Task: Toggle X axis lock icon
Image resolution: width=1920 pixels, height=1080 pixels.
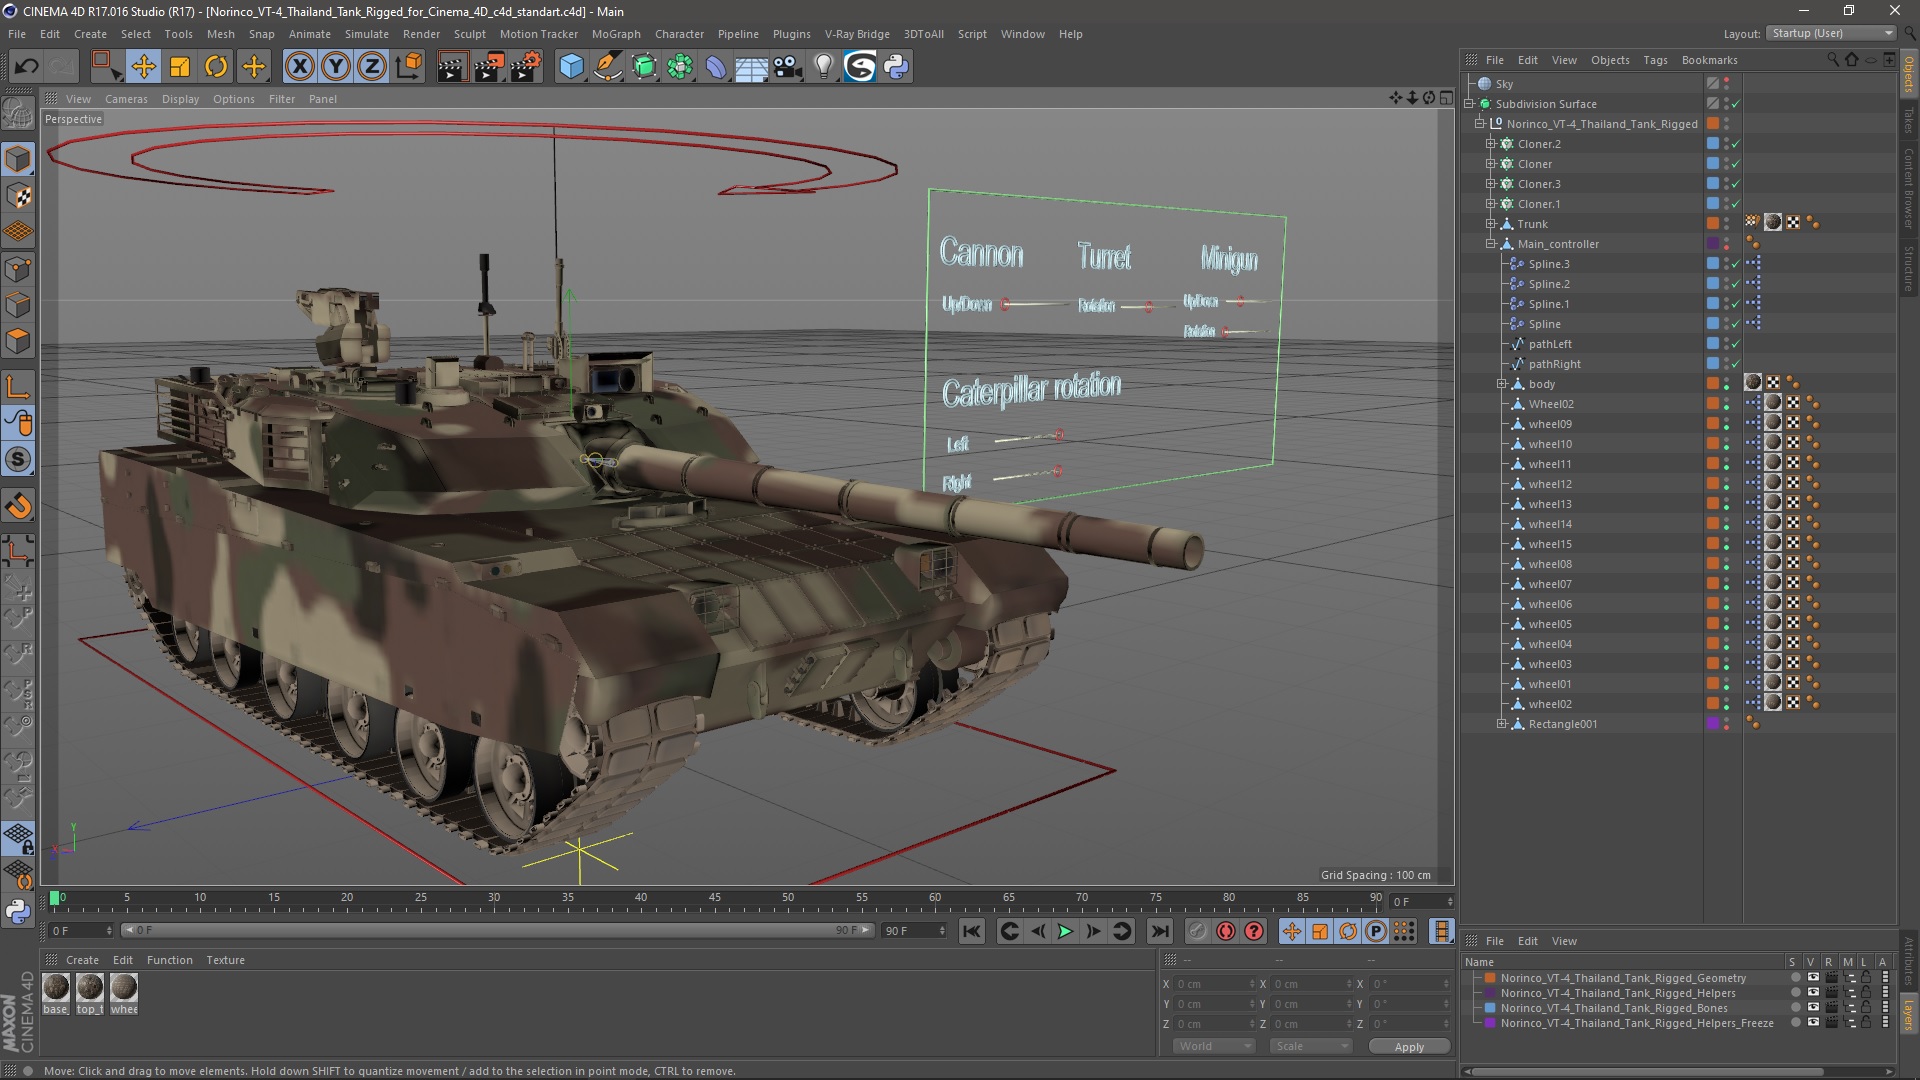Action: coord(299,67)
